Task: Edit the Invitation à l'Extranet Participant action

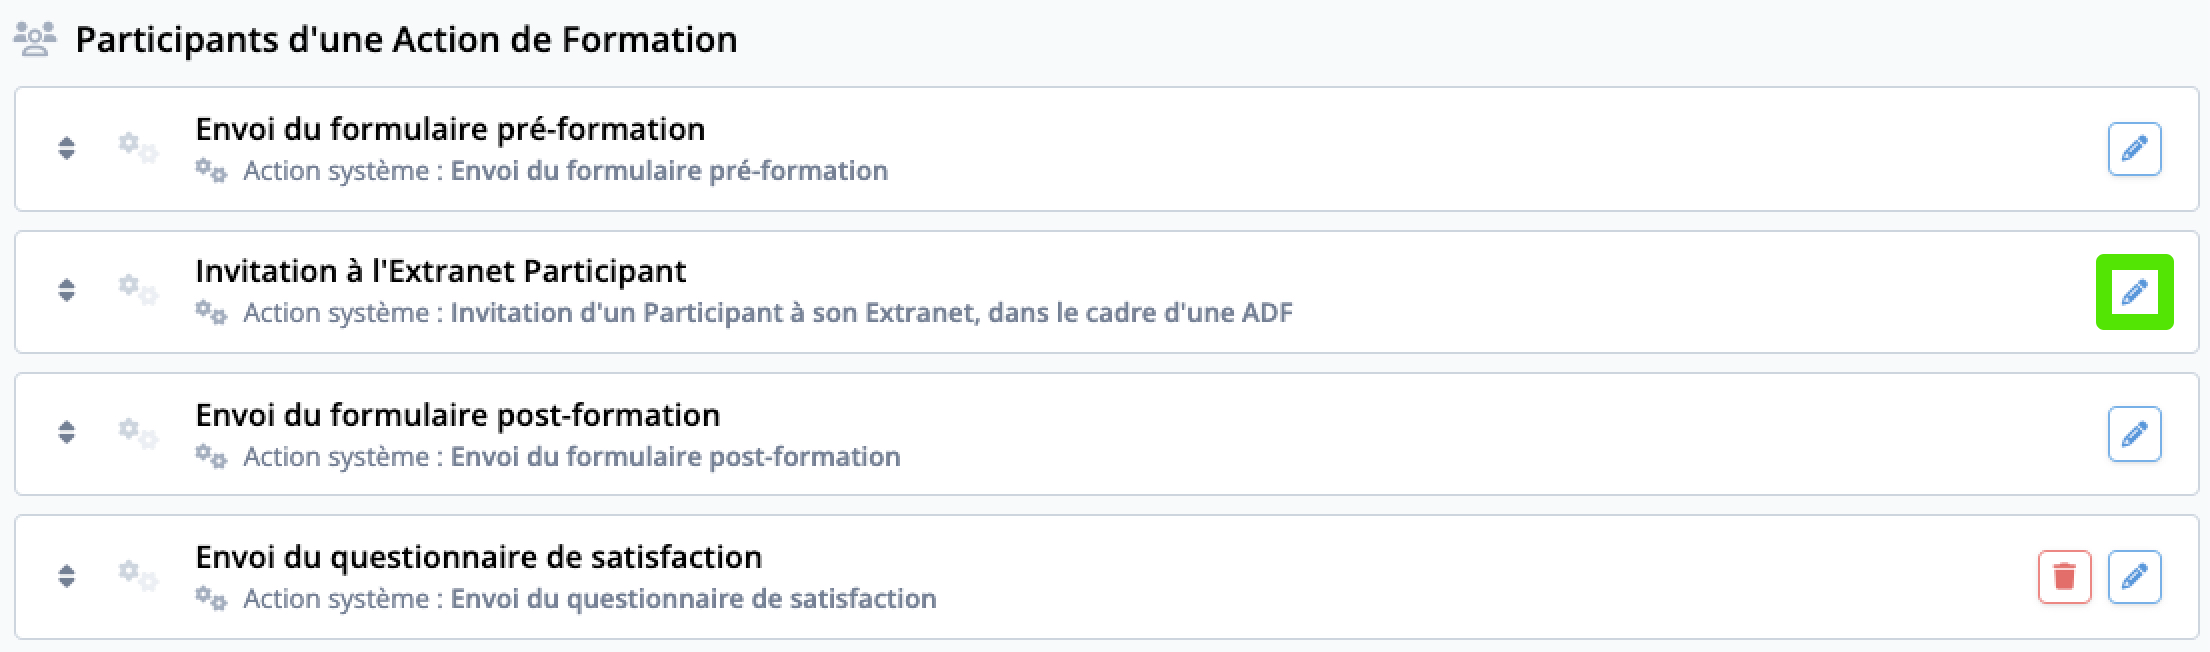Action: point(2134,292)
